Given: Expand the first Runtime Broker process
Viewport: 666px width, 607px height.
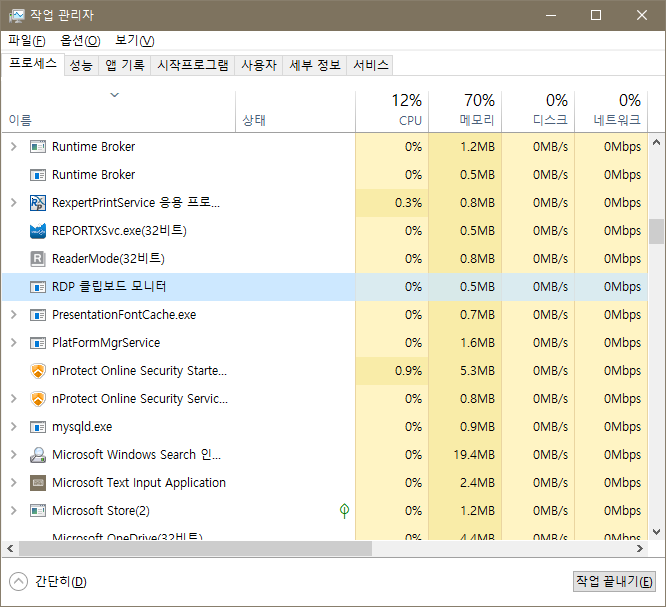Looking at the screenshot, I should coord(14,147).
